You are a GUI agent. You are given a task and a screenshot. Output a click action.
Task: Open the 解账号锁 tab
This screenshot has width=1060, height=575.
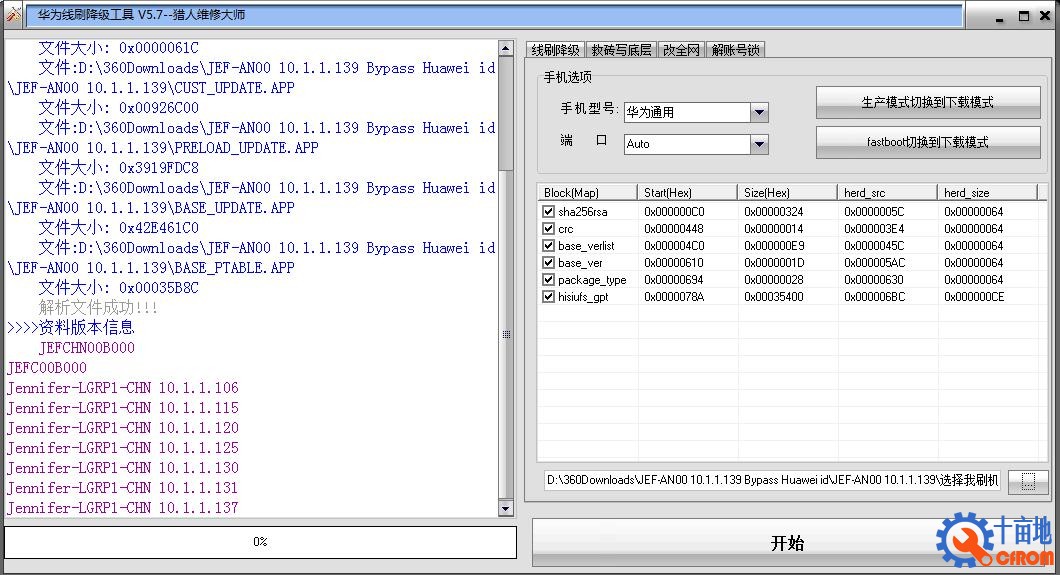(736, 50)
